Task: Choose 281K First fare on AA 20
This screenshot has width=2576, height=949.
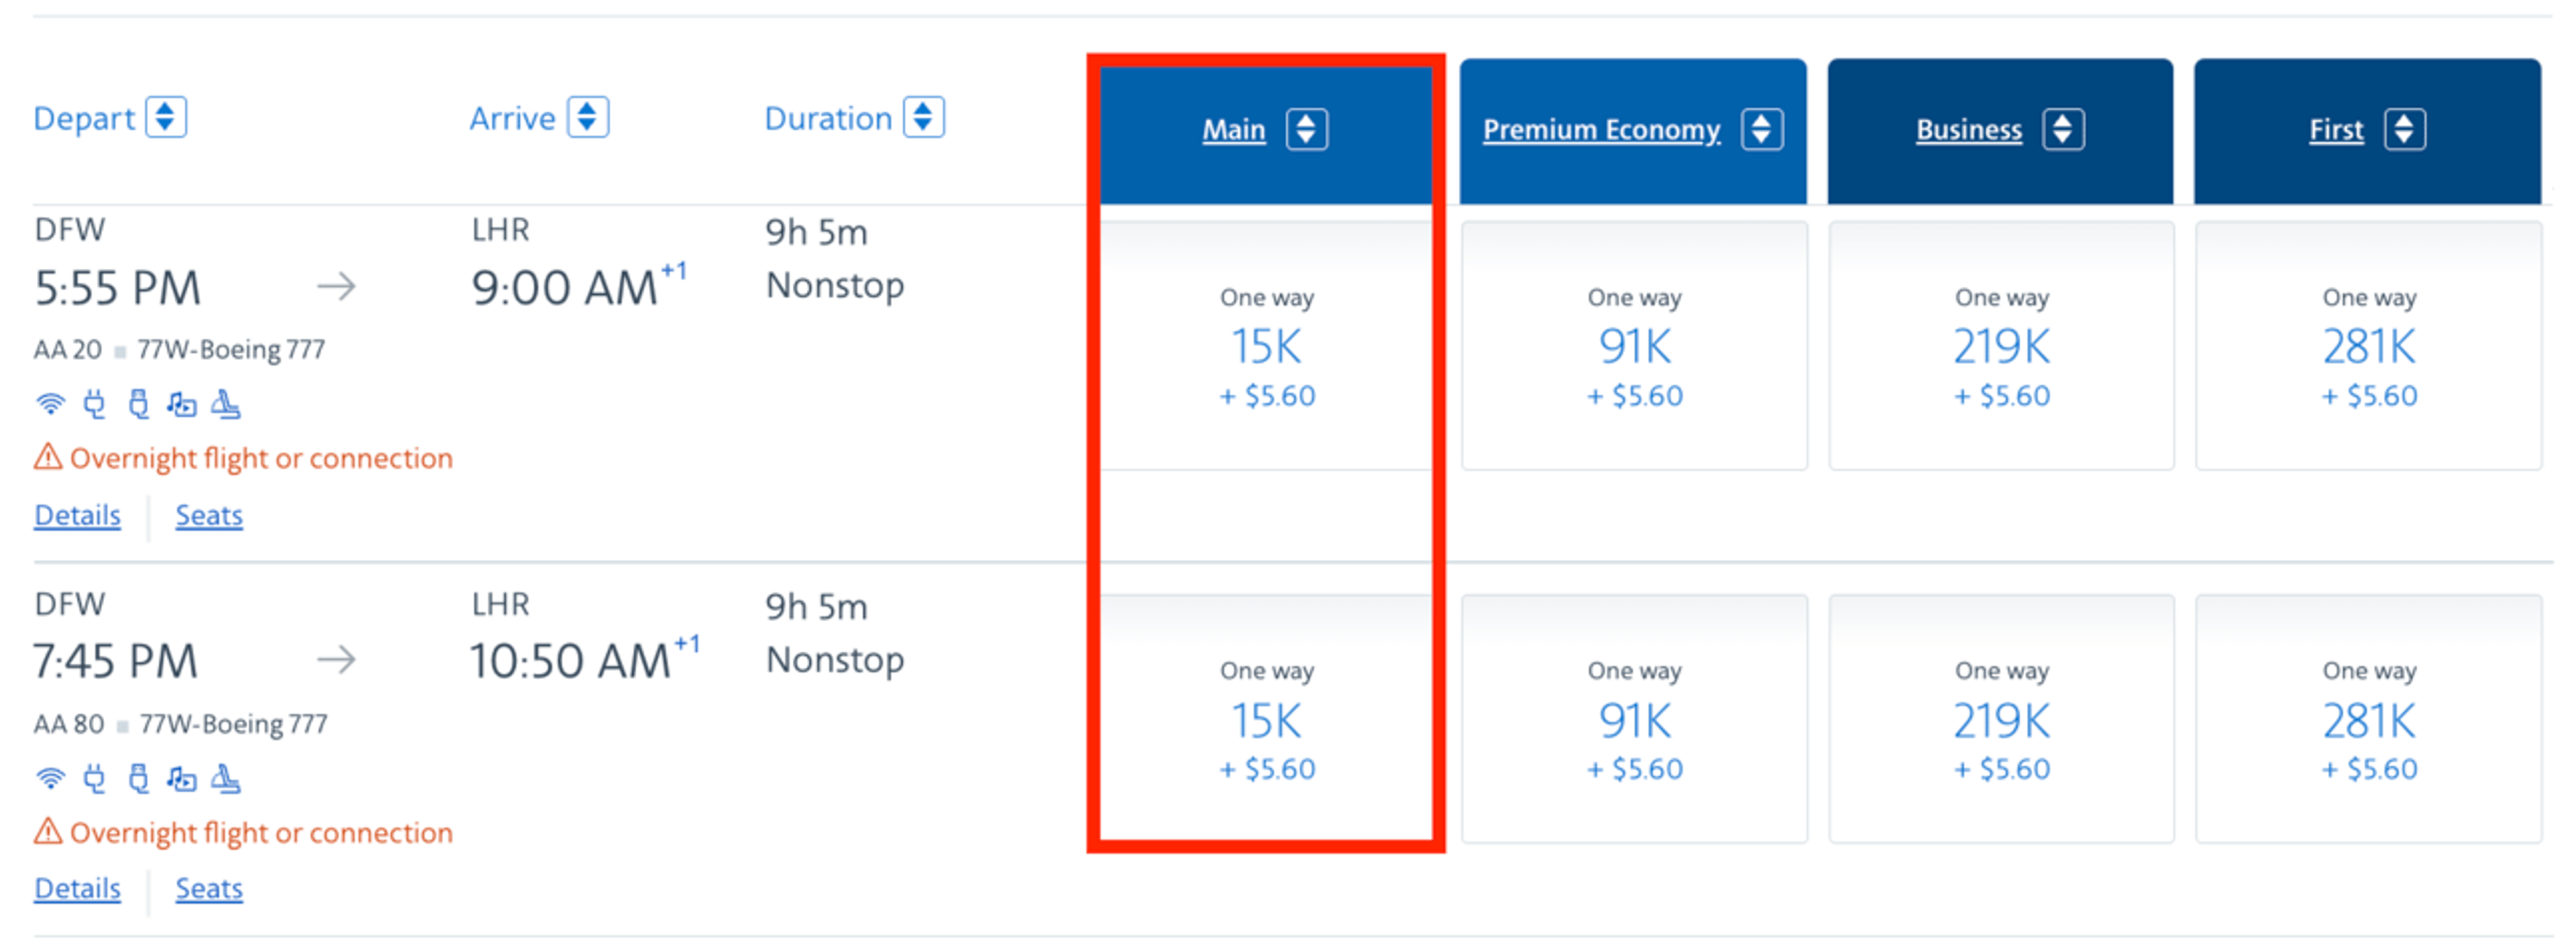Action: [2369, 346]
